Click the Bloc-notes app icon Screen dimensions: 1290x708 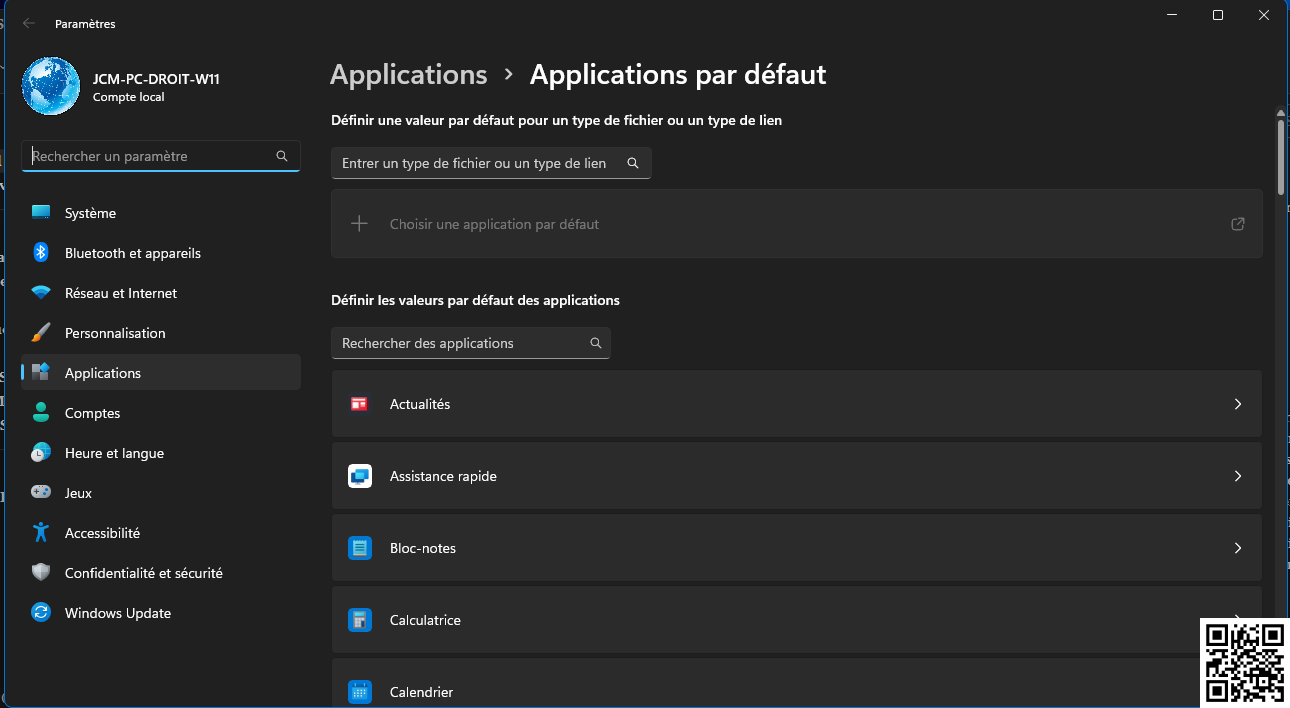pos(359,548)
